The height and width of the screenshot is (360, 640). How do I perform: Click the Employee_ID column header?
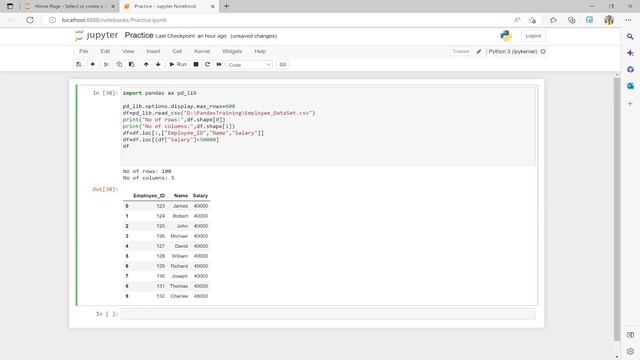coord(149,196)
